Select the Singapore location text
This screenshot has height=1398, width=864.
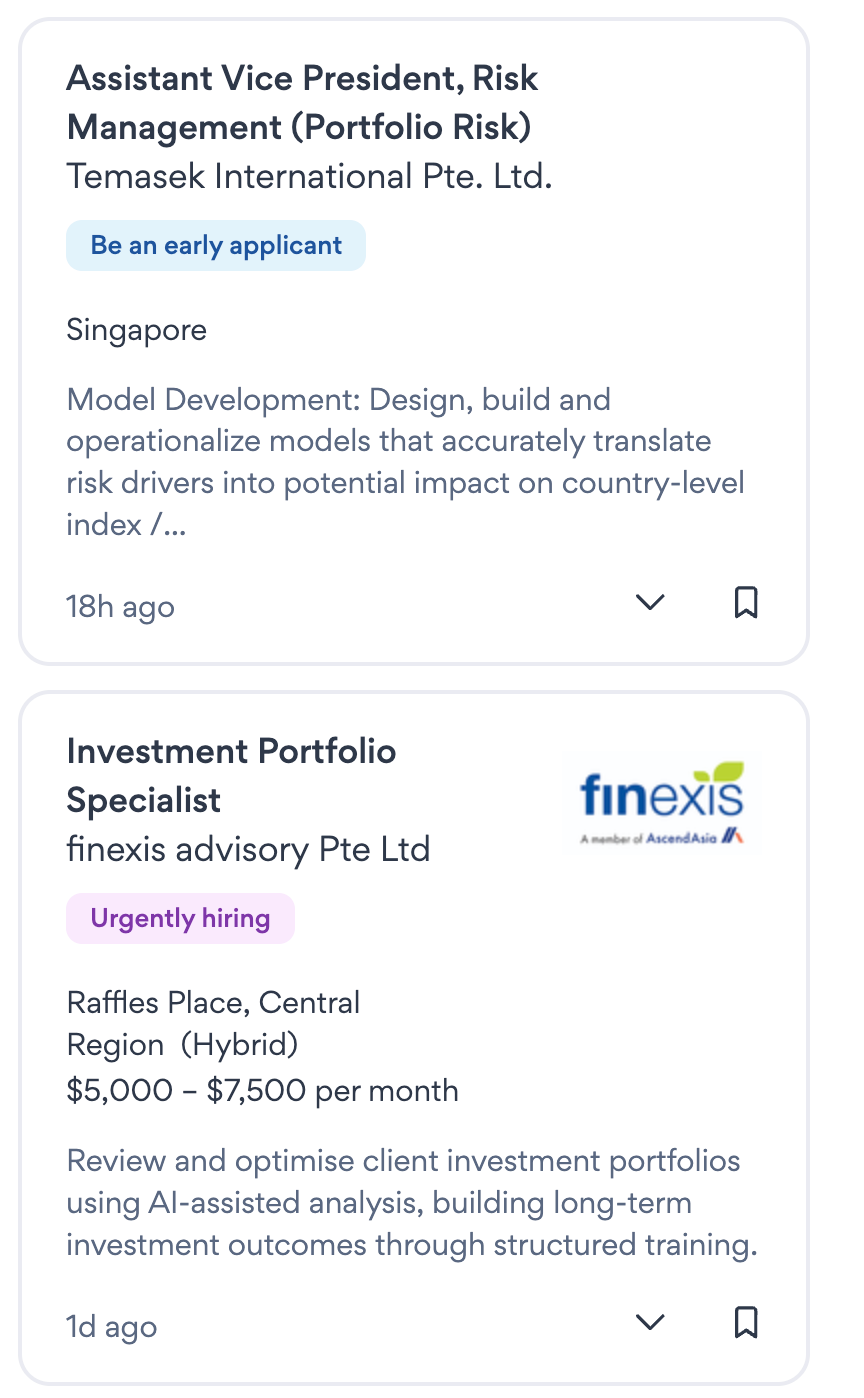pyautogui.click(x=137, y=330)
